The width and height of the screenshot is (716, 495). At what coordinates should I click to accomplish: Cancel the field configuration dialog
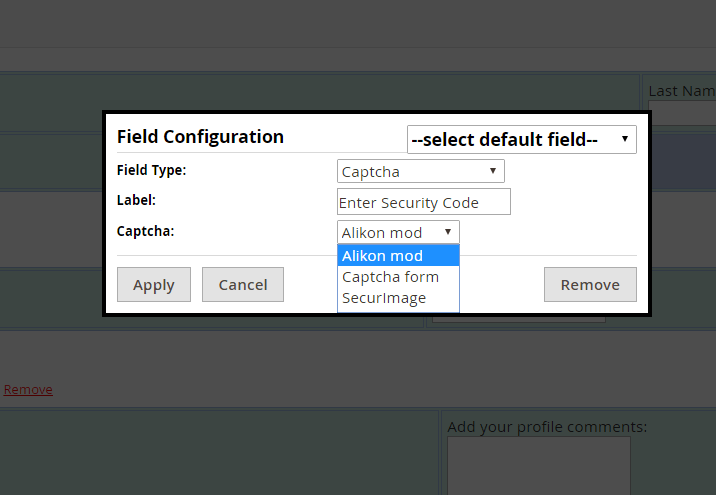coord(243,284)
